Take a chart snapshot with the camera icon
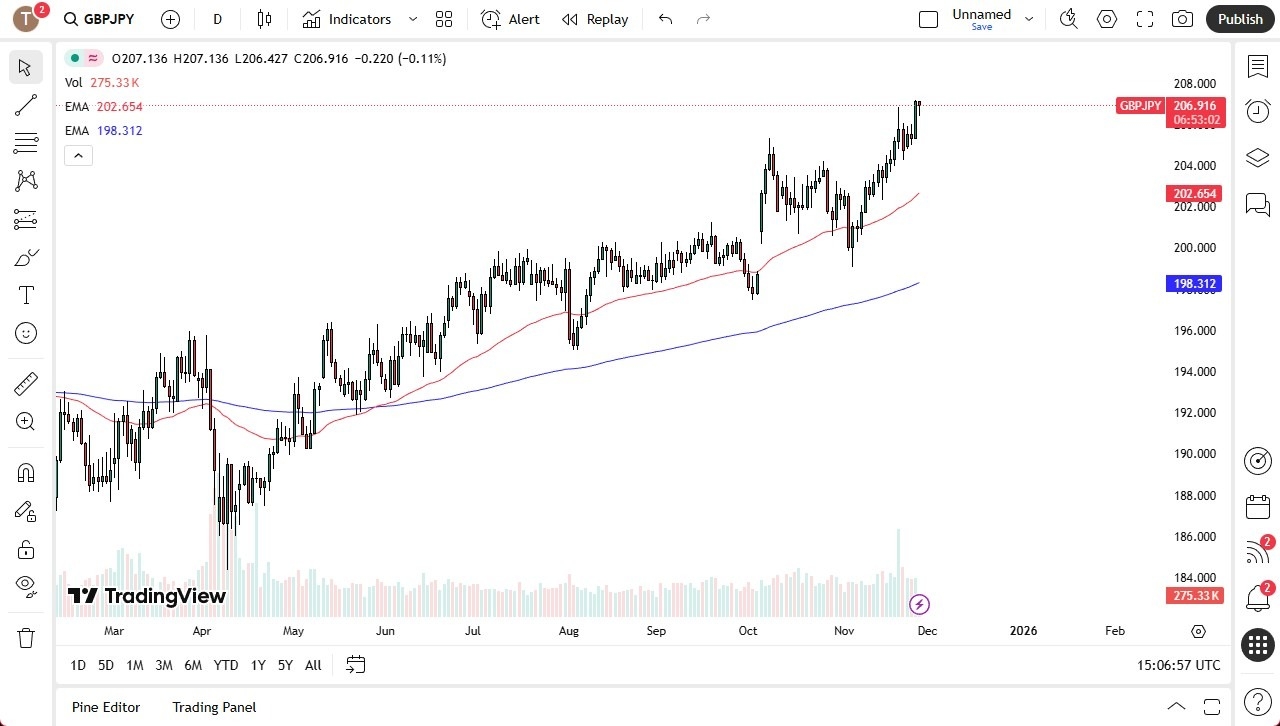1280x726 pixels. coord(1181,18)
